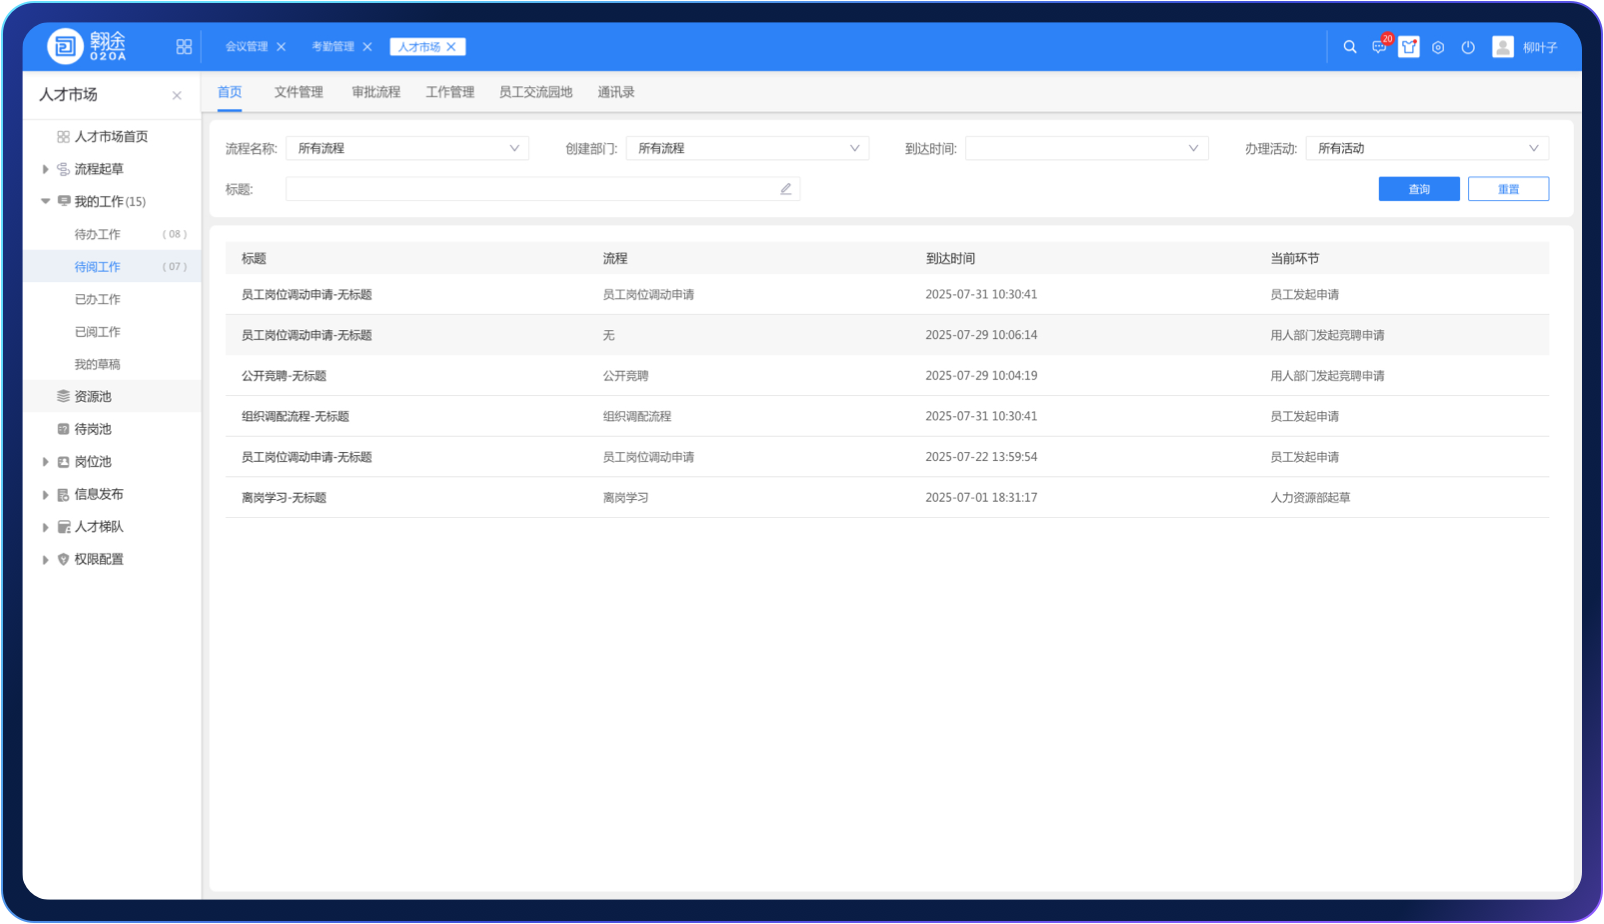Click the 查询 button

coord(1418,189)
